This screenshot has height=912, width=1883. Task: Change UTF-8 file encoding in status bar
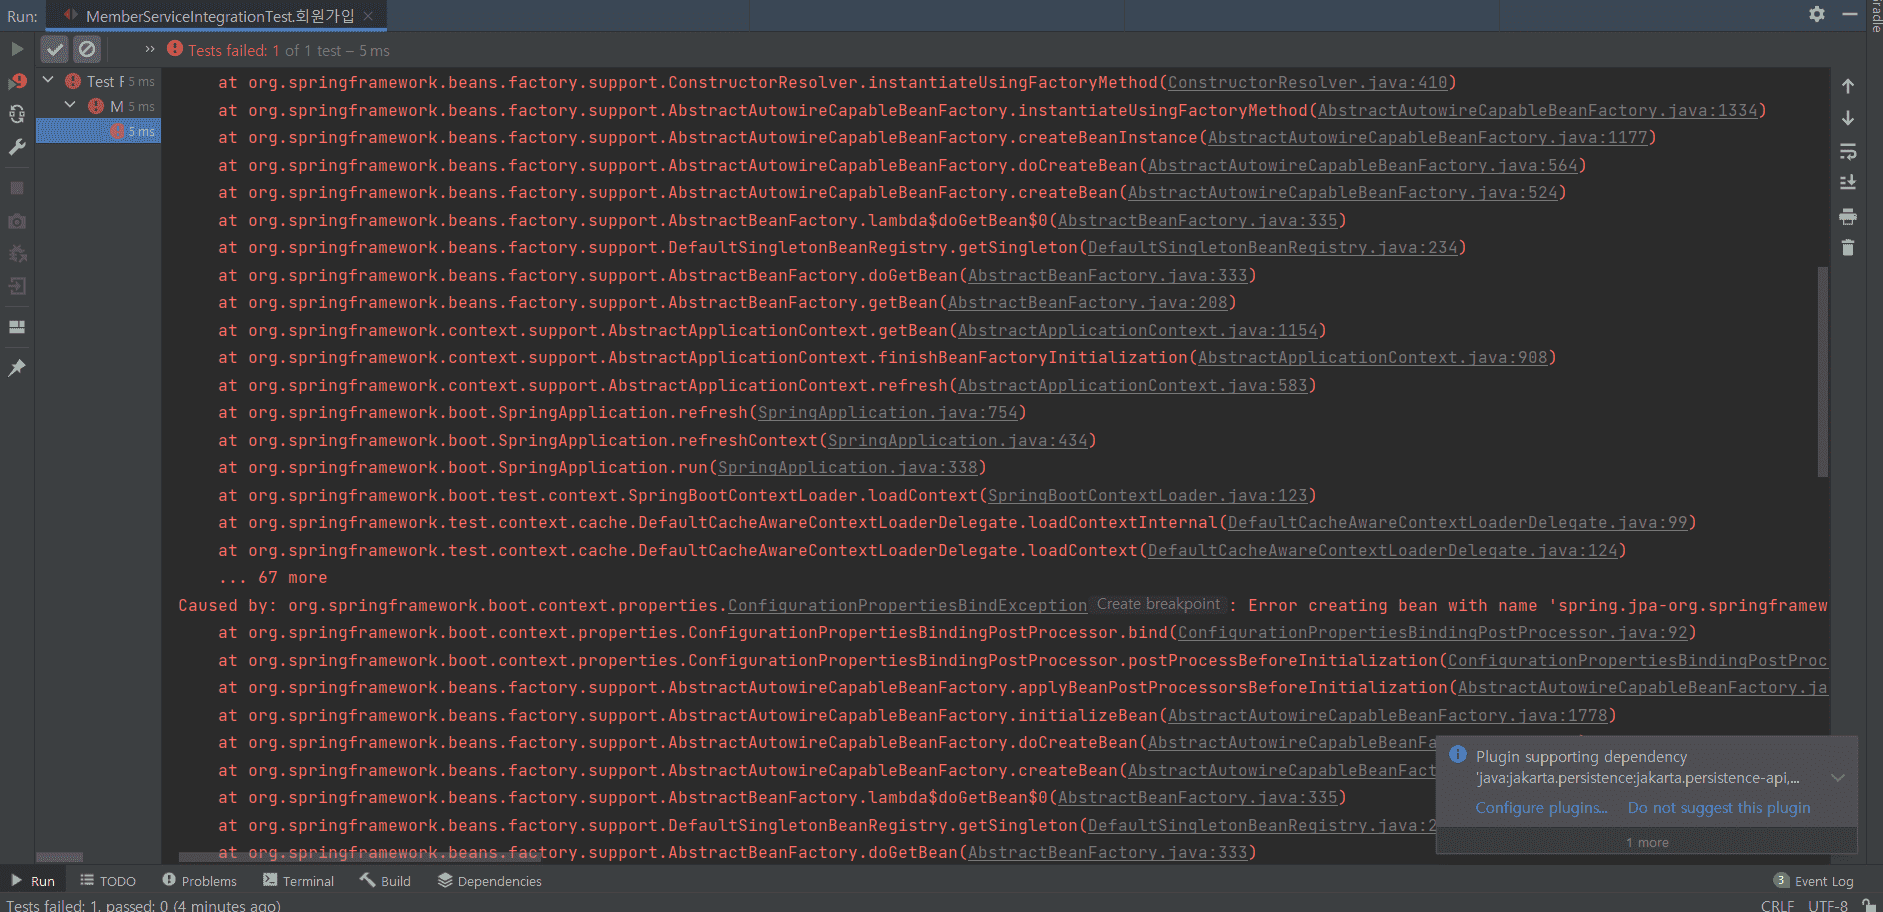click(x=1828, y=905)
